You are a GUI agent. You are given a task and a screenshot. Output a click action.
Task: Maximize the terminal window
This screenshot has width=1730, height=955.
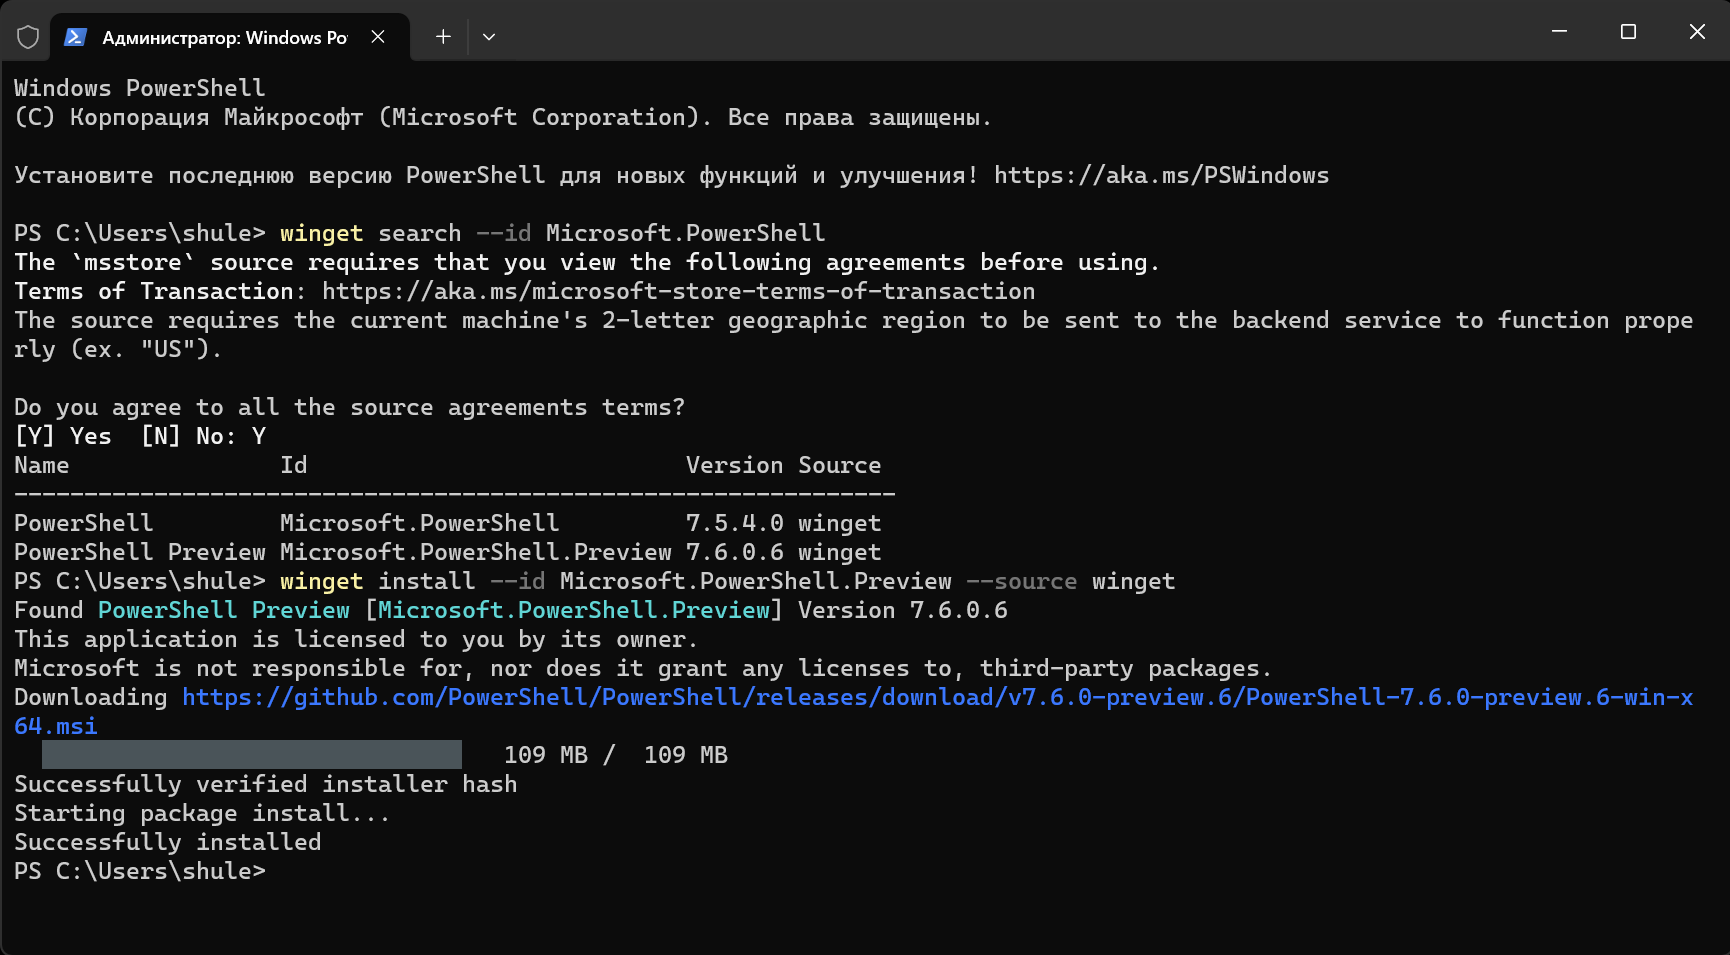pos(1628,32)
